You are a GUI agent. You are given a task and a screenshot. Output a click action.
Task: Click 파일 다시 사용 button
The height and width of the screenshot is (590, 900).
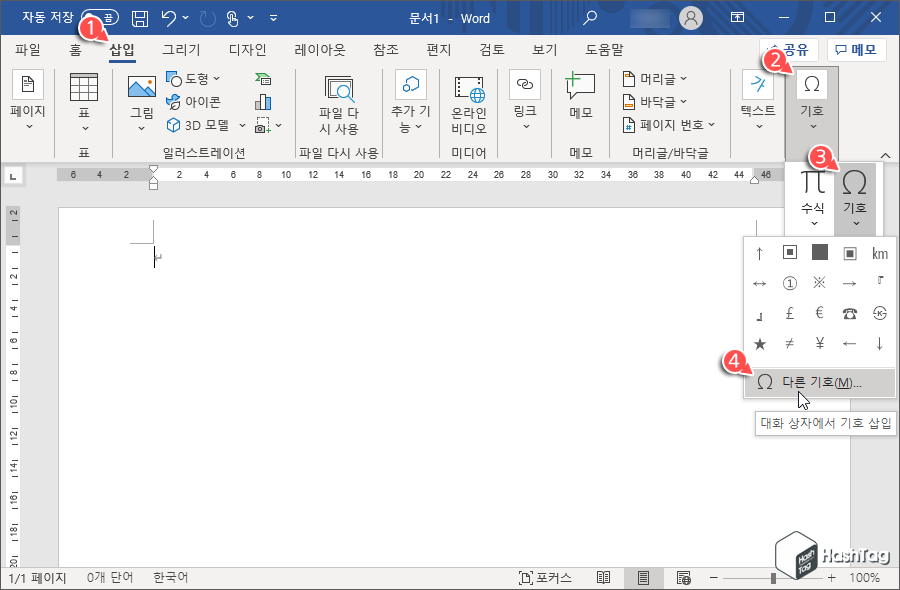(x=339, y=104)
